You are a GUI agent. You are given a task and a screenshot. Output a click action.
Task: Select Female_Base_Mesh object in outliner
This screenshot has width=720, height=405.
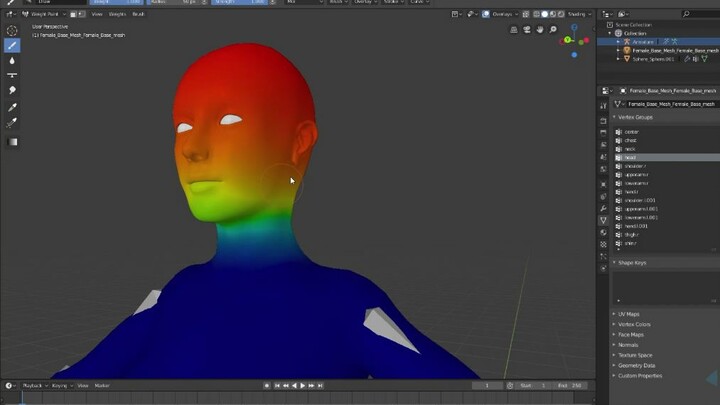pyautogui.click(x=675, y=51)
